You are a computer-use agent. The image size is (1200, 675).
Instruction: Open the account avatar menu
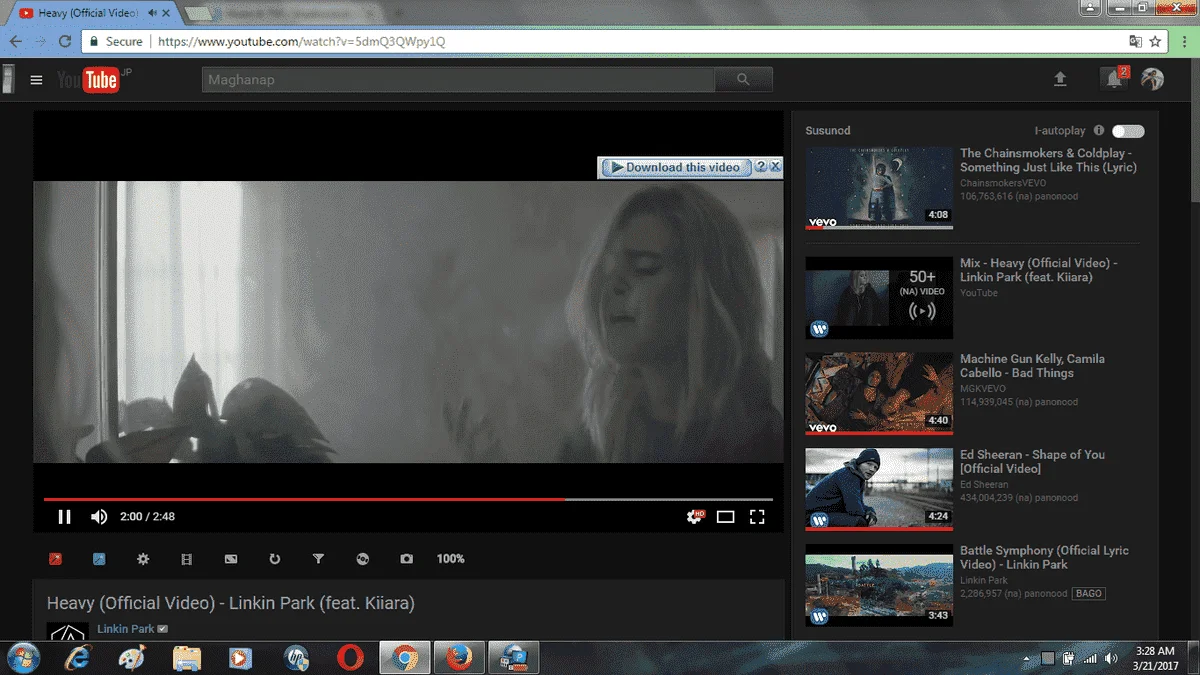(x=1153, y=79)
